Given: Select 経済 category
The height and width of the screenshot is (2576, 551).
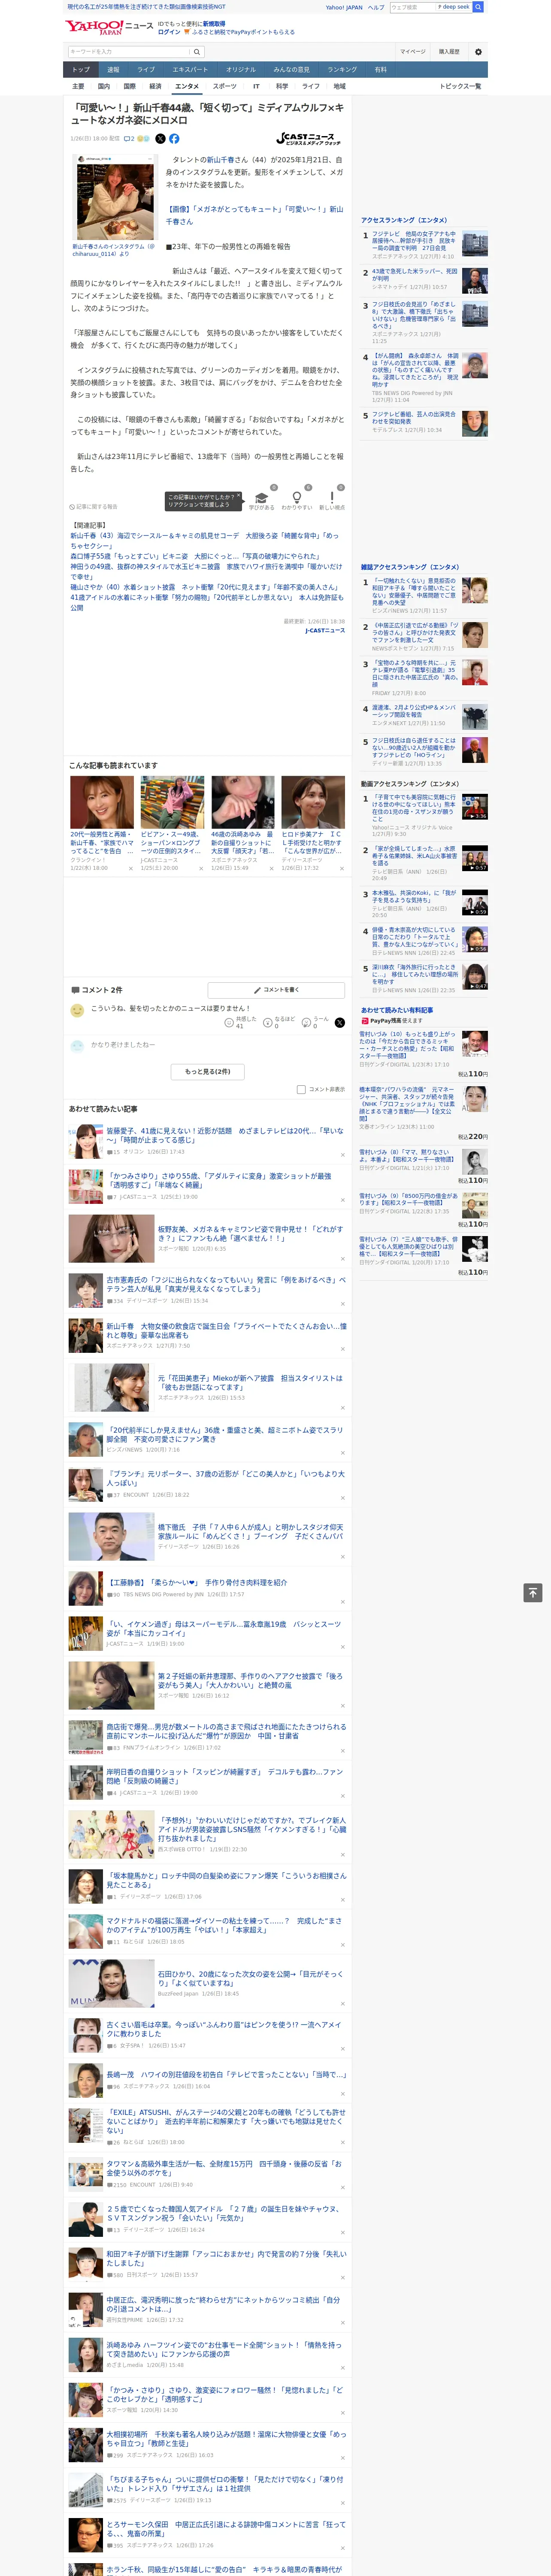Looking at the screenshot, I should click(155, 86).
